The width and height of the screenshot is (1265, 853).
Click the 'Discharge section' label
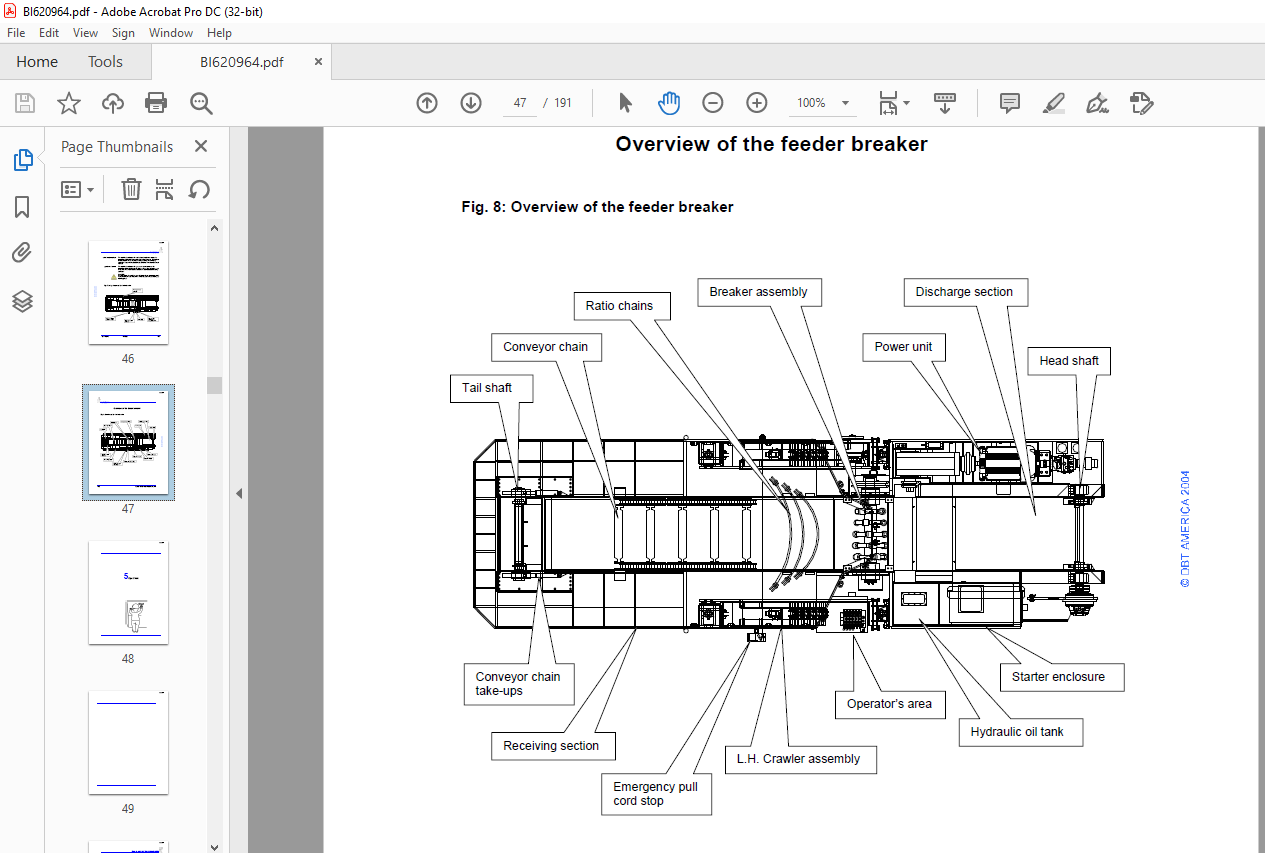965,292
